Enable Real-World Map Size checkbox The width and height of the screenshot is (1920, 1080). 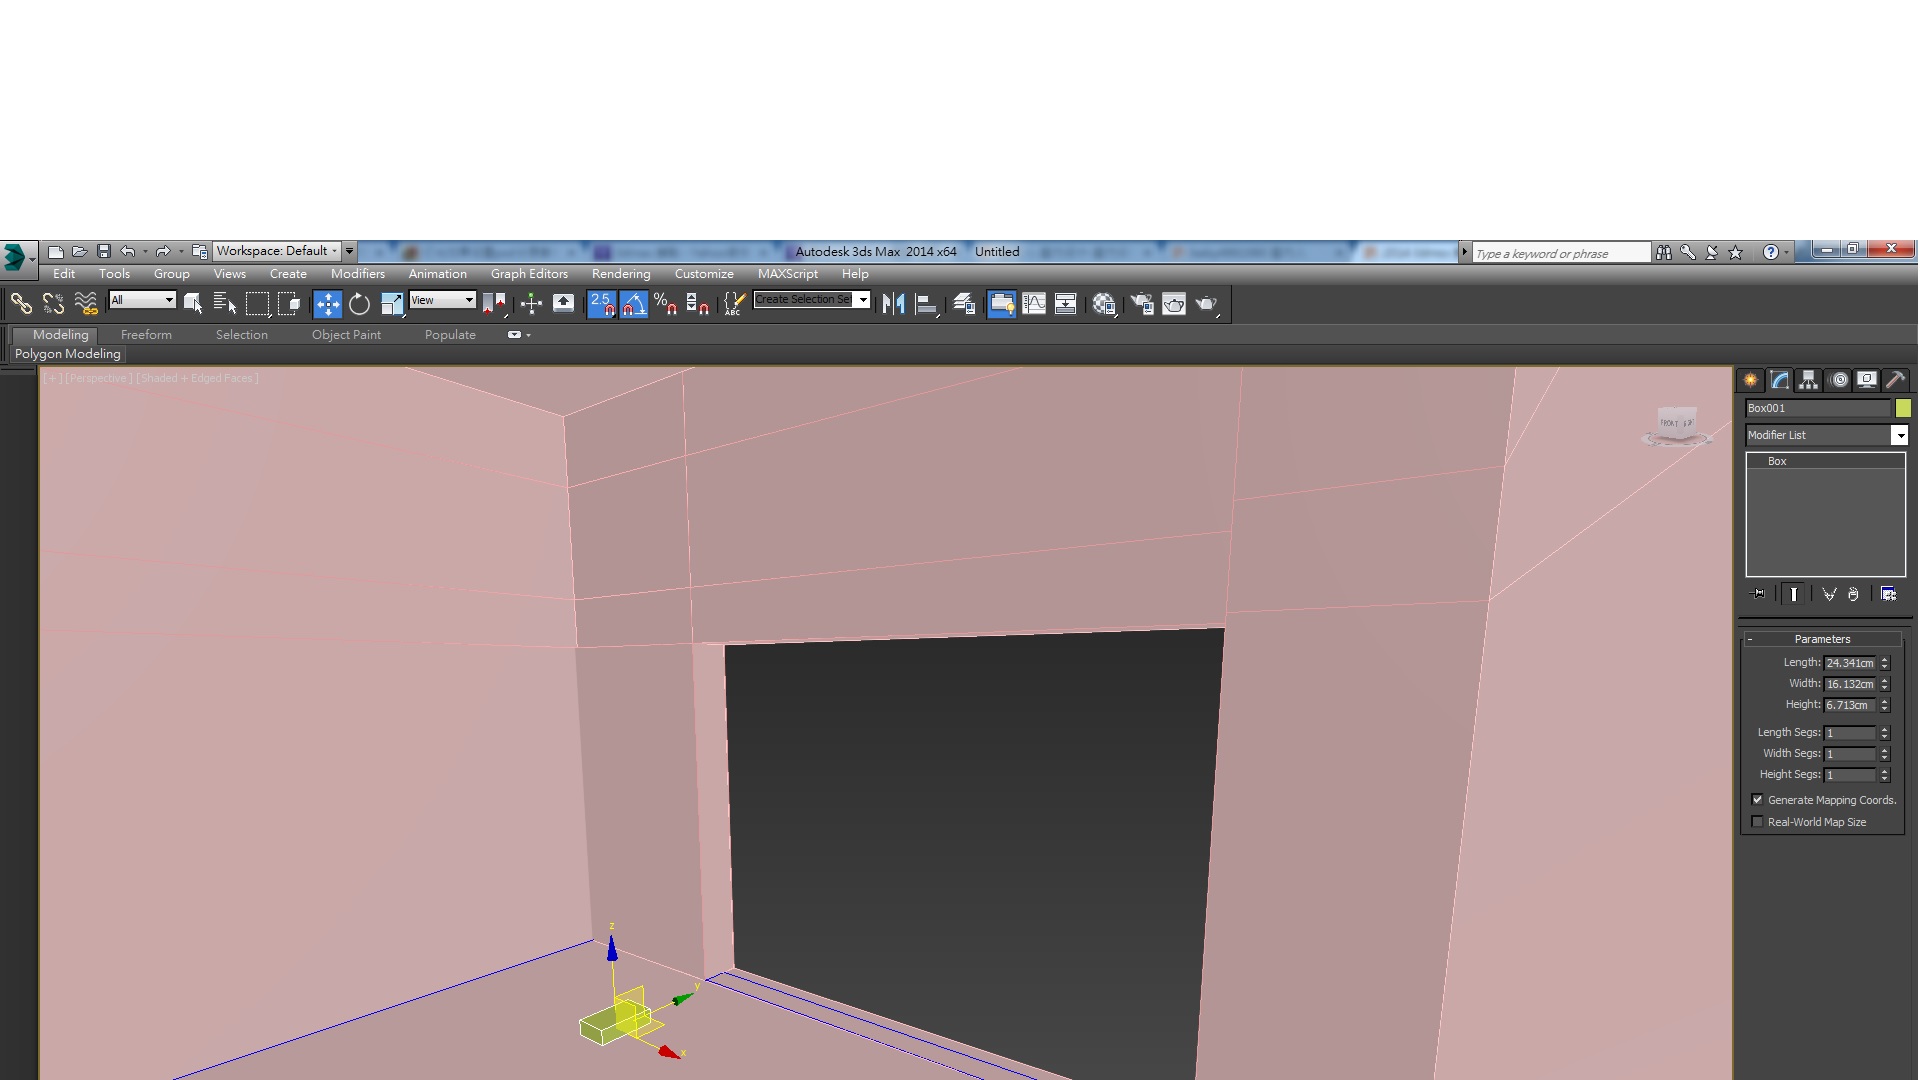point(1758,822)
